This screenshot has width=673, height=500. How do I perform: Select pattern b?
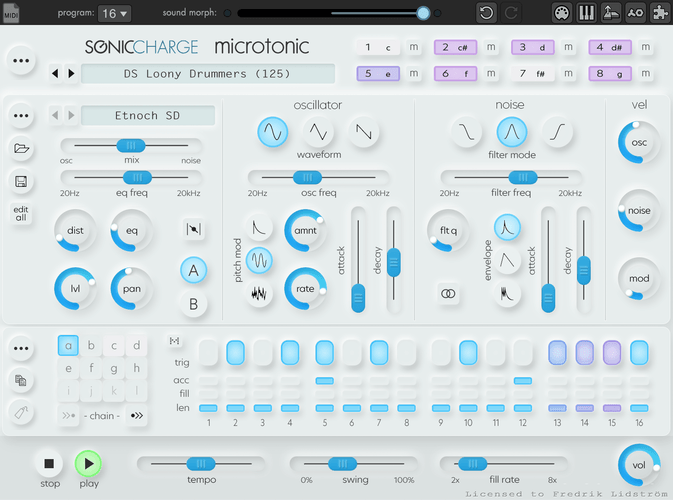point(91,345)
